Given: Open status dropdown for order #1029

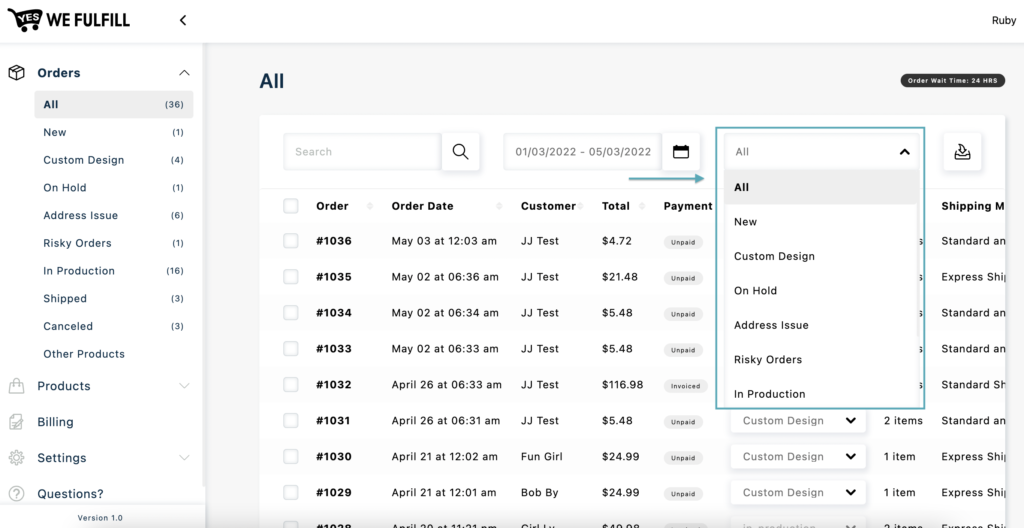Looking at the screenshot, I should pos(798,493).
